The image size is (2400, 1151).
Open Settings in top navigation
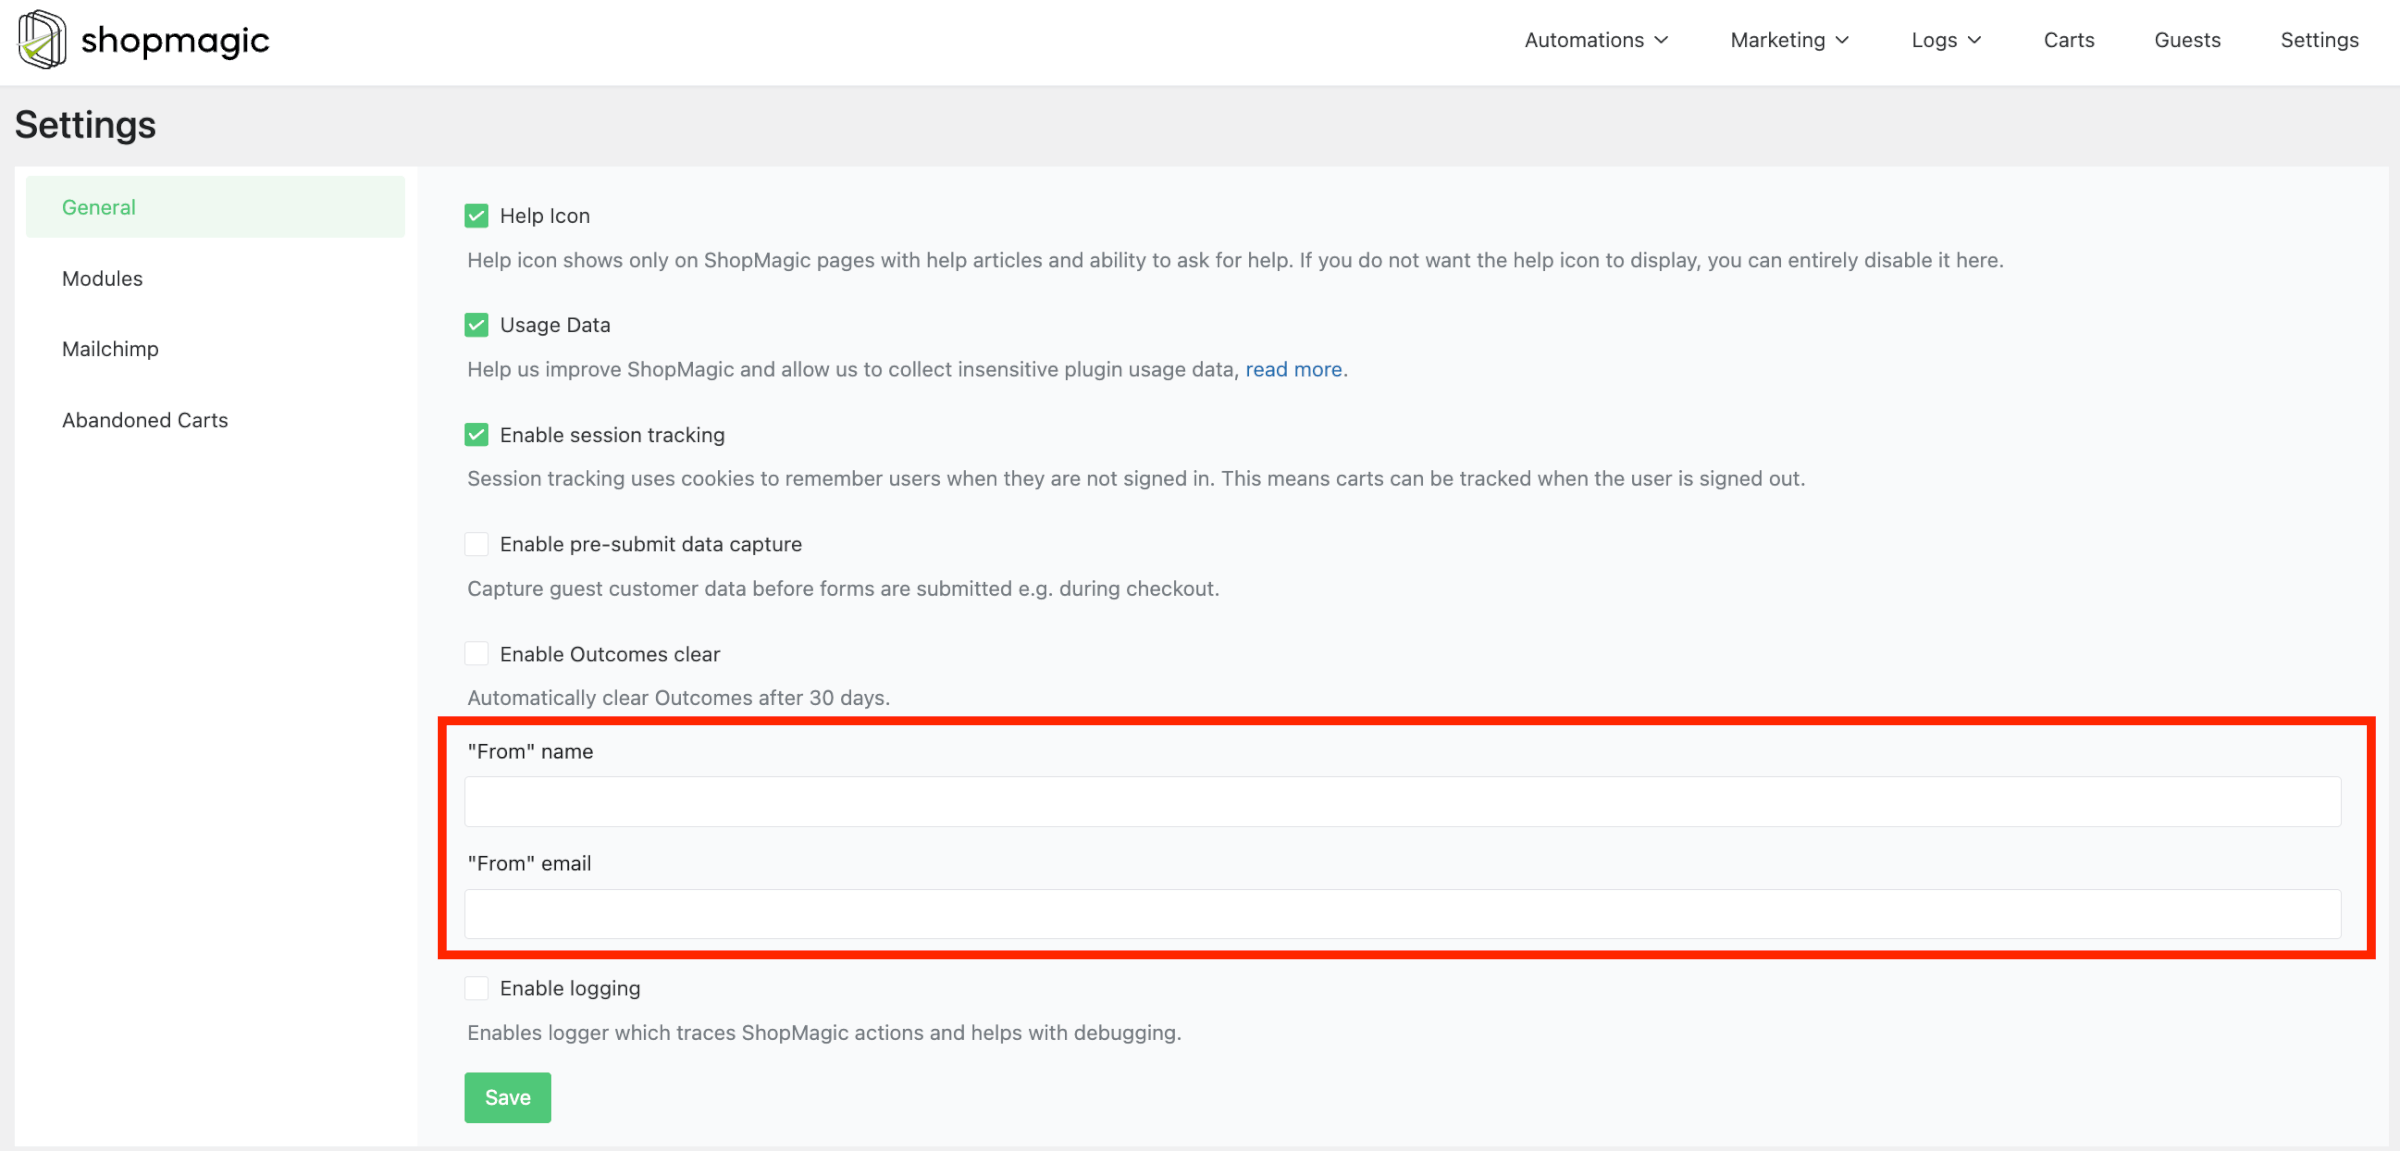tap(2319, 40)
